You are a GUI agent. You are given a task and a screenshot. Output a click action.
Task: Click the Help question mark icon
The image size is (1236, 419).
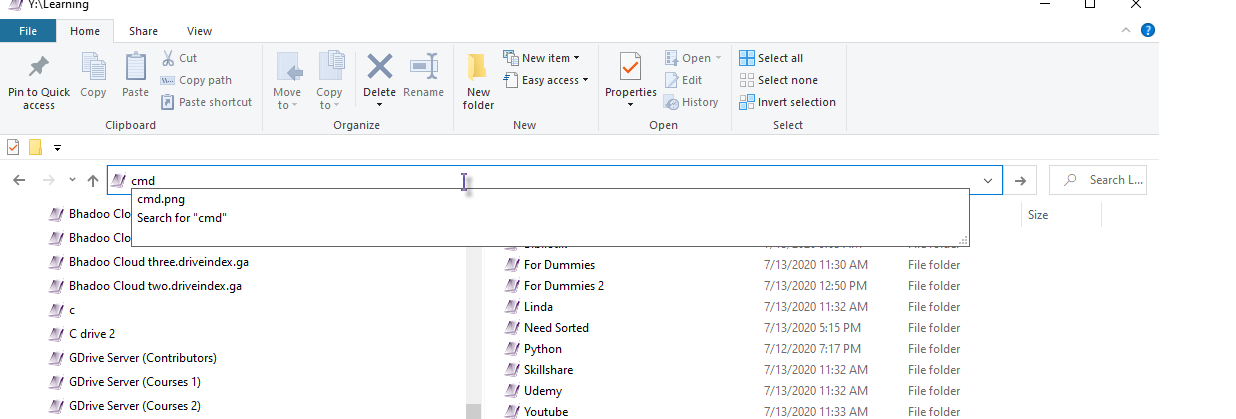(1148, 30)
